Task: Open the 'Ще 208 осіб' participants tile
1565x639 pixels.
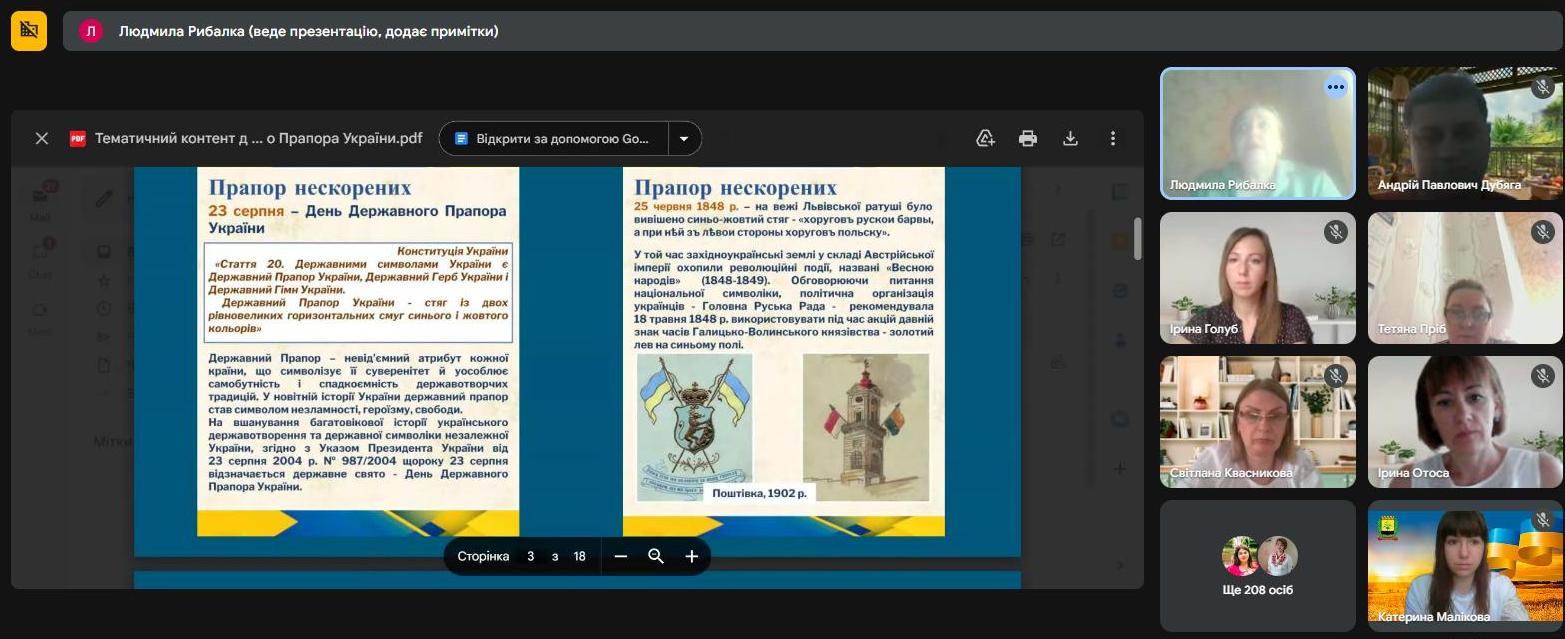Action: (1257, 566)
